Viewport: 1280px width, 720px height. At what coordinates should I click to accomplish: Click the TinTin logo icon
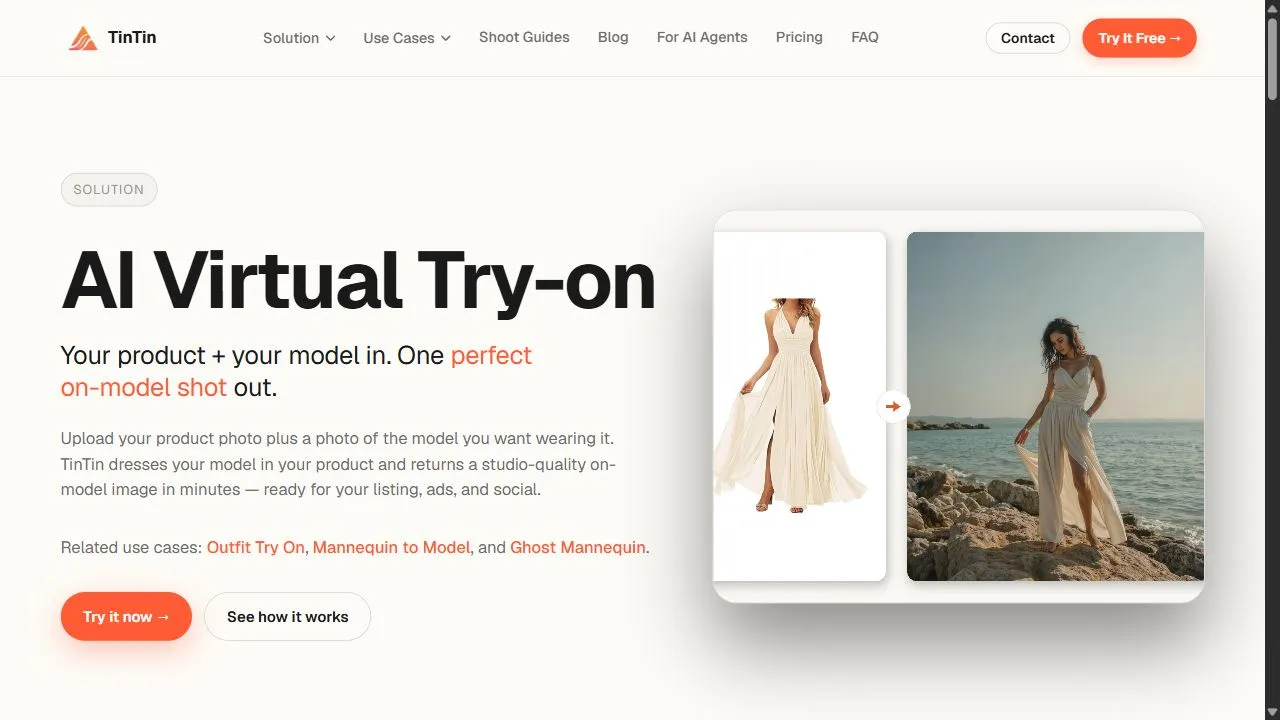tap(83, 38)
